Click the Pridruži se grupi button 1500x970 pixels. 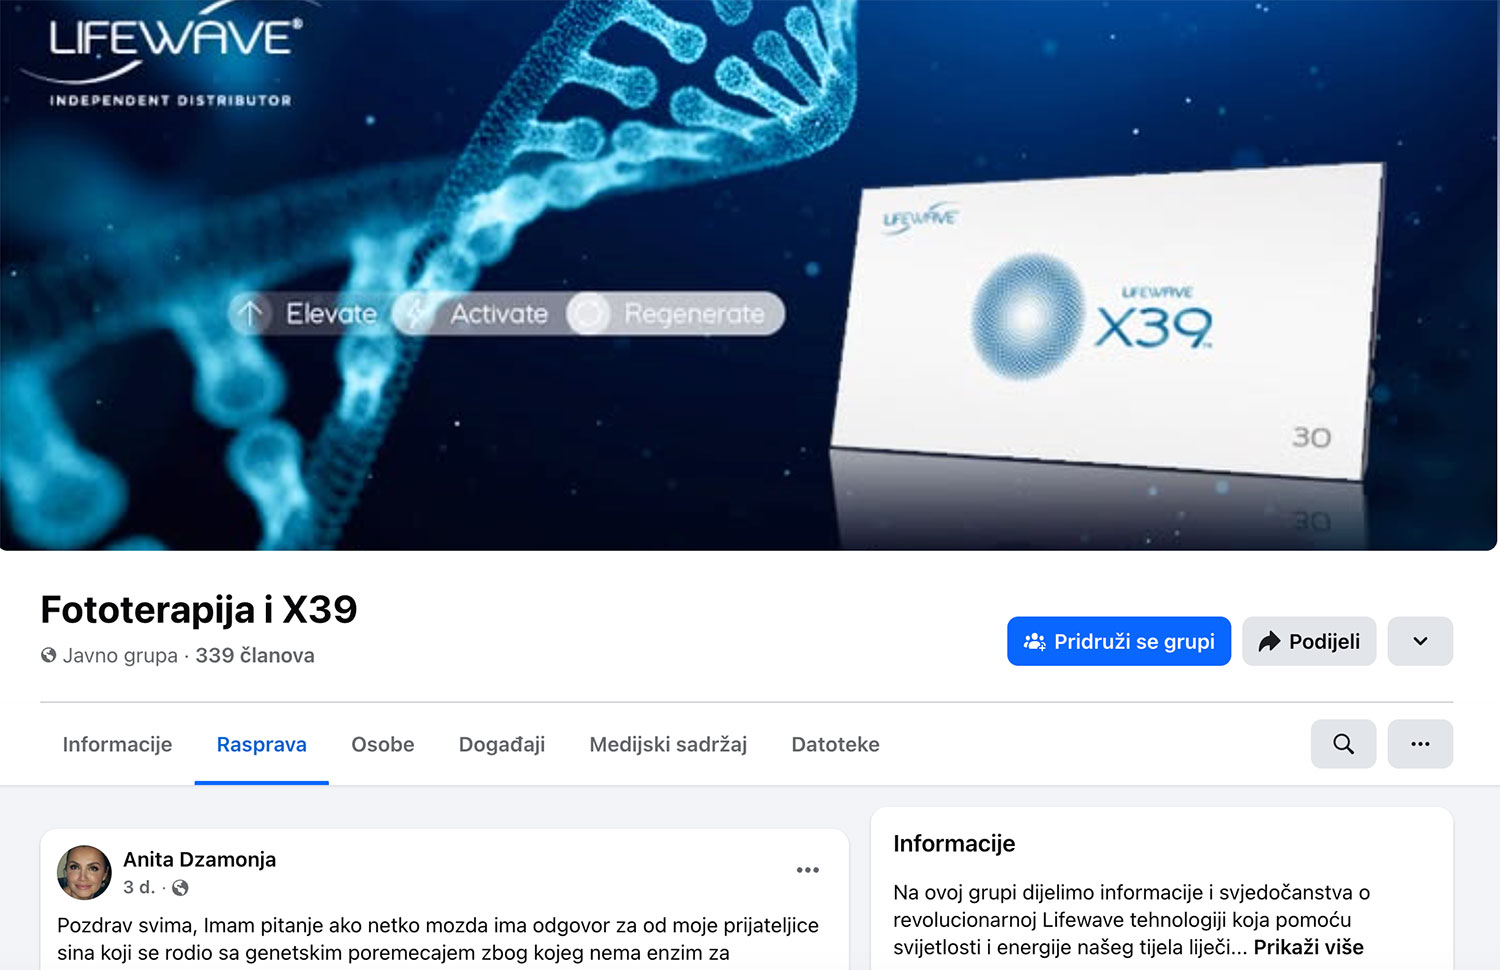click(x=1119, y=641)
